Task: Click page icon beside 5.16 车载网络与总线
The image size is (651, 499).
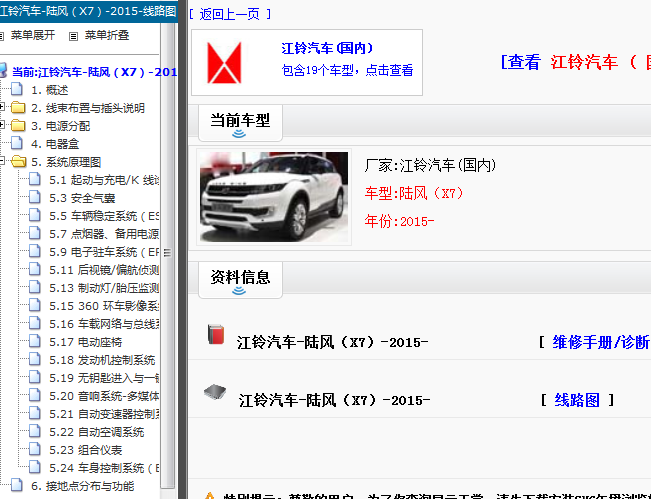Action: click(35, 323)
